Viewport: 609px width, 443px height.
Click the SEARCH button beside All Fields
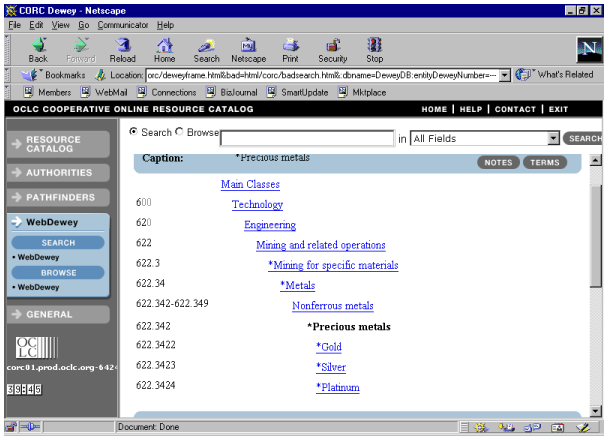point(582,139)
